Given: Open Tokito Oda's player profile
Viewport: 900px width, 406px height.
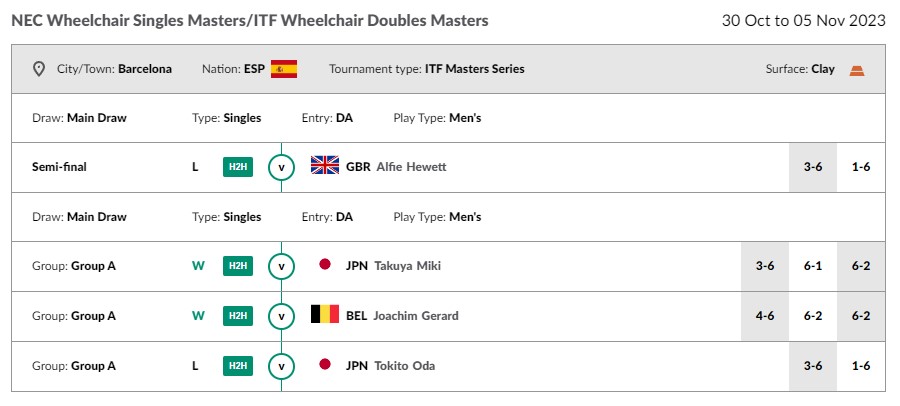Looking at the screenshot, I should pos(405,366).
